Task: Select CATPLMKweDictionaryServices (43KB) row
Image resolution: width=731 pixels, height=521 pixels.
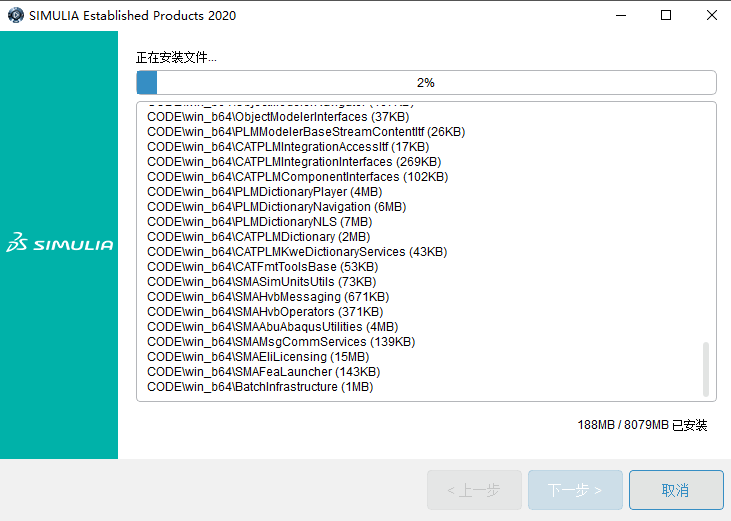Action: click(x=297, y=252)
